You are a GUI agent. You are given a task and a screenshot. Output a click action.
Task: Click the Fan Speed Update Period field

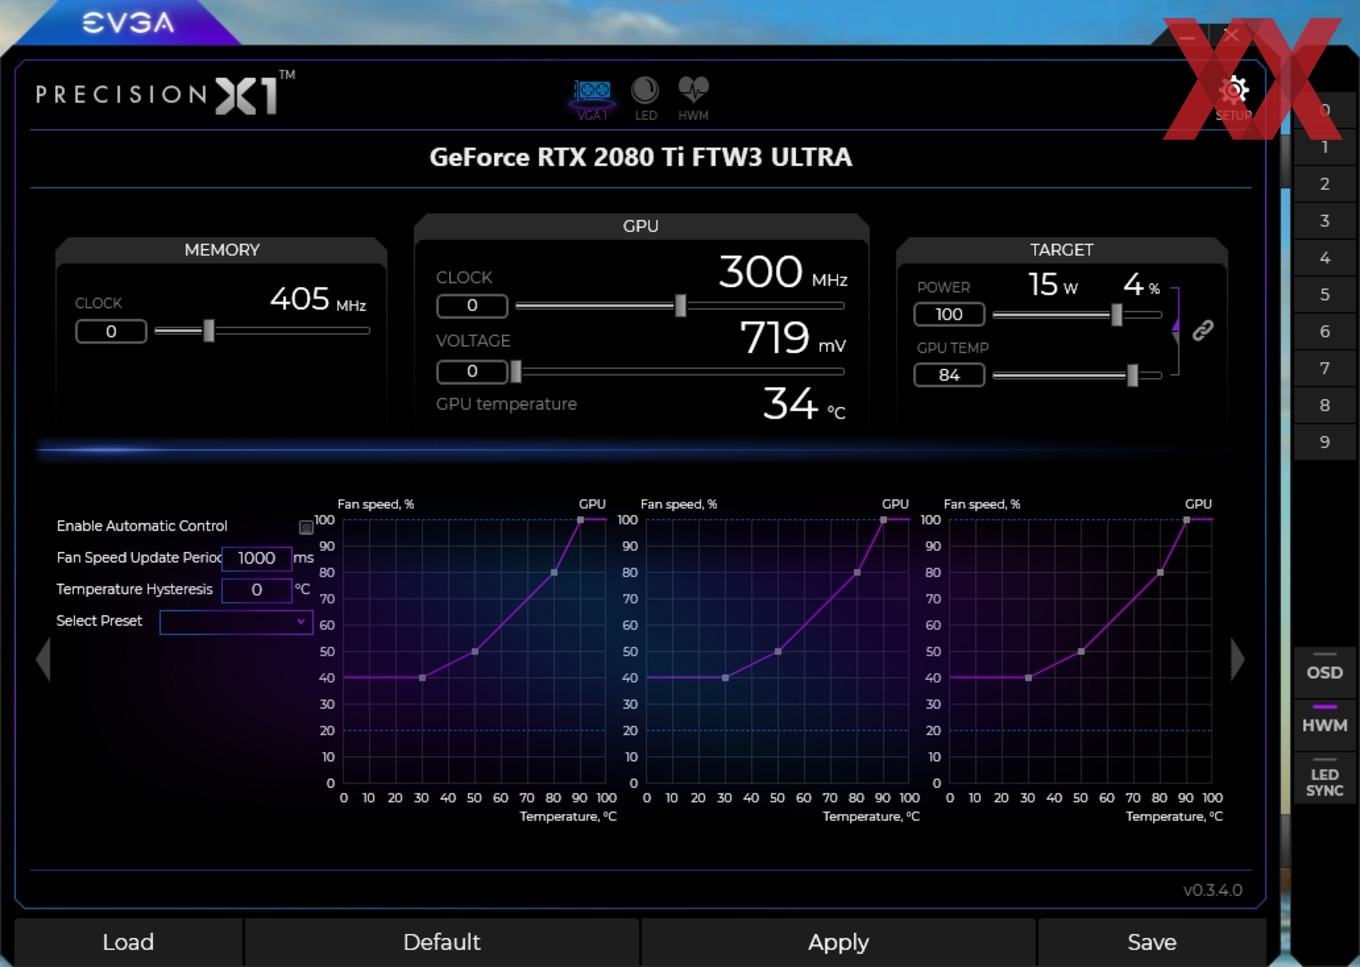point(257,558)
